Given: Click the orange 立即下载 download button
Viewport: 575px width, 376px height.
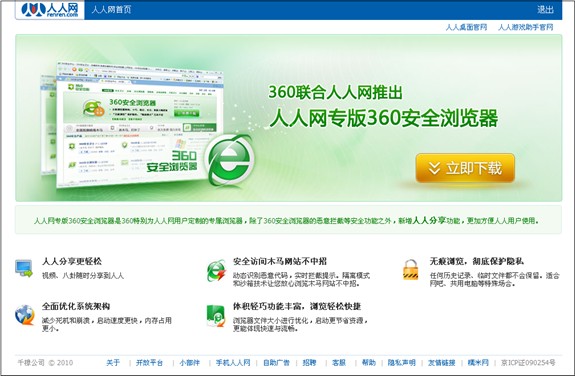Looking at the screenshot, I should pos(465,168).
